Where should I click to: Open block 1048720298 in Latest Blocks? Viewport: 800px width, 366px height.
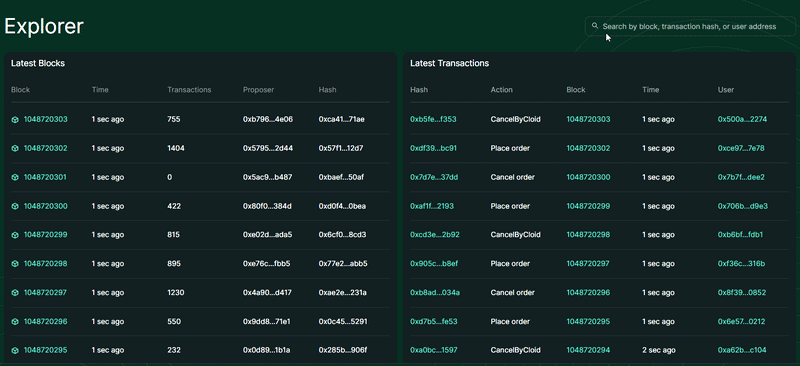tap(45, 264)
